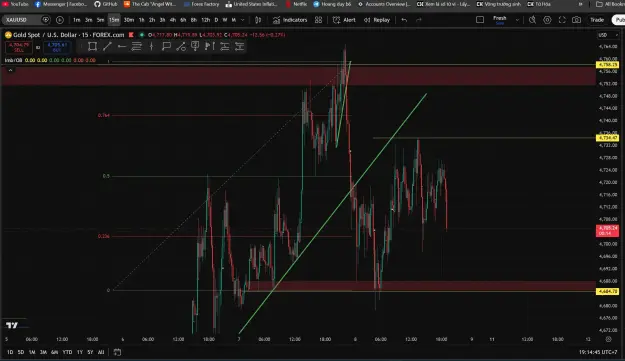Open the Indicators dialog
This screenshot has height=361, width=625.
pos(290,20)
